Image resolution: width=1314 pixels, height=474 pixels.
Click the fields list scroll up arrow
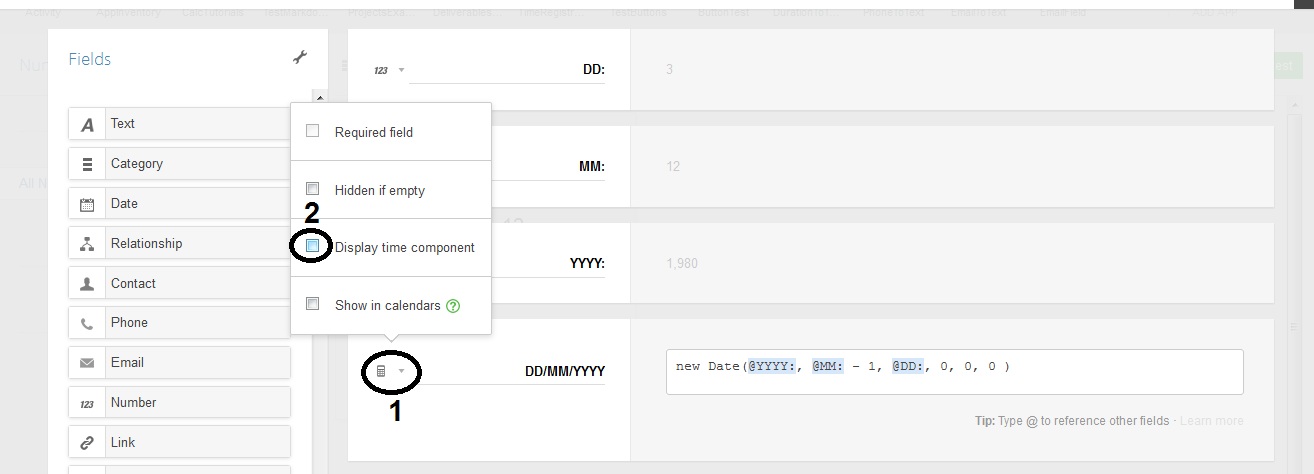[x=319, y=98]
